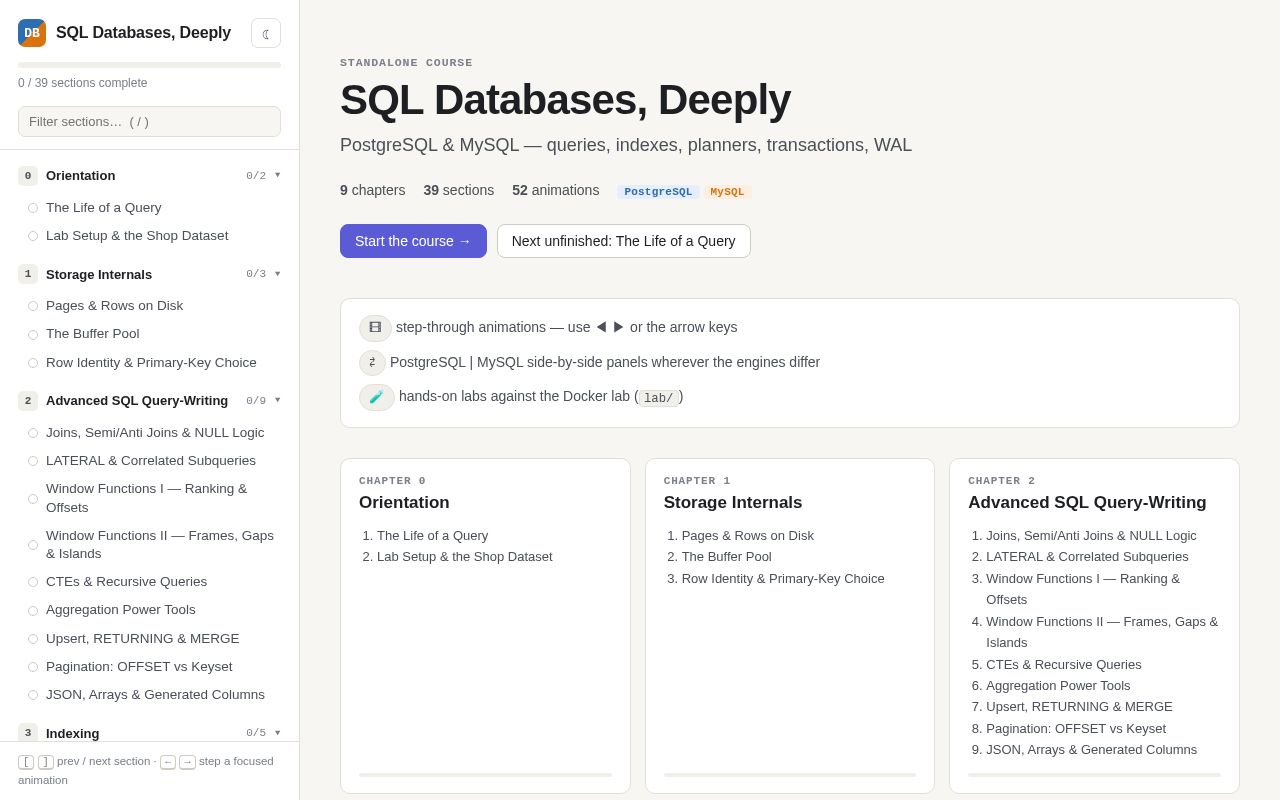
Task: Collapse the Storage Internals chapter in sidebar
Action: (149, 274)
